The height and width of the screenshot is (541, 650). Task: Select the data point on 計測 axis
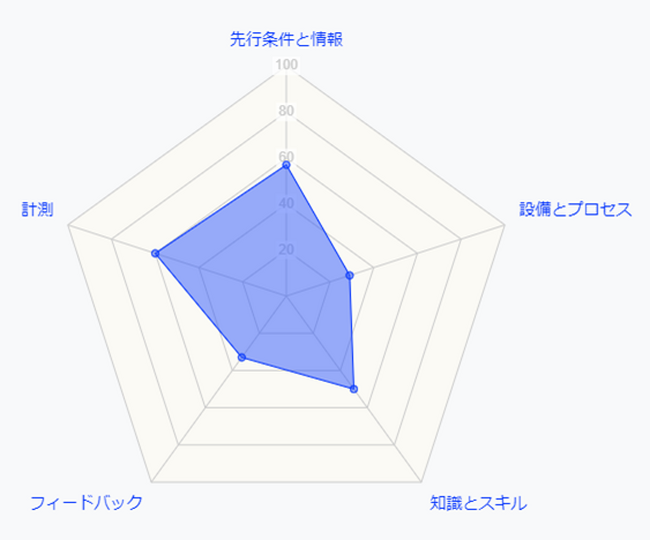click(x=155, y=253)
